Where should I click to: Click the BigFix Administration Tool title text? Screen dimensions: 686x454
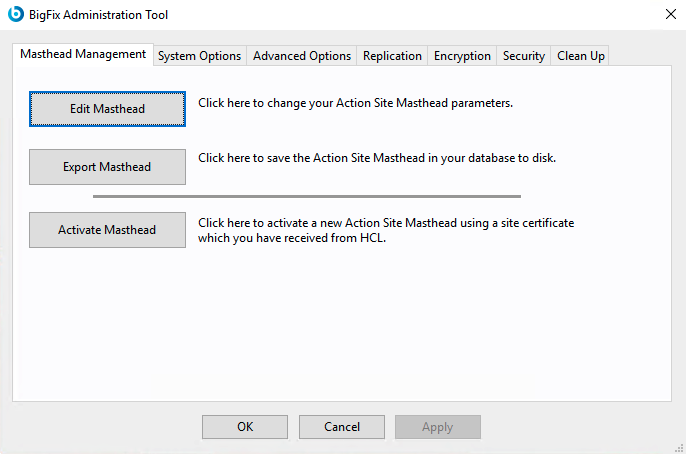[x=100, y=15]
